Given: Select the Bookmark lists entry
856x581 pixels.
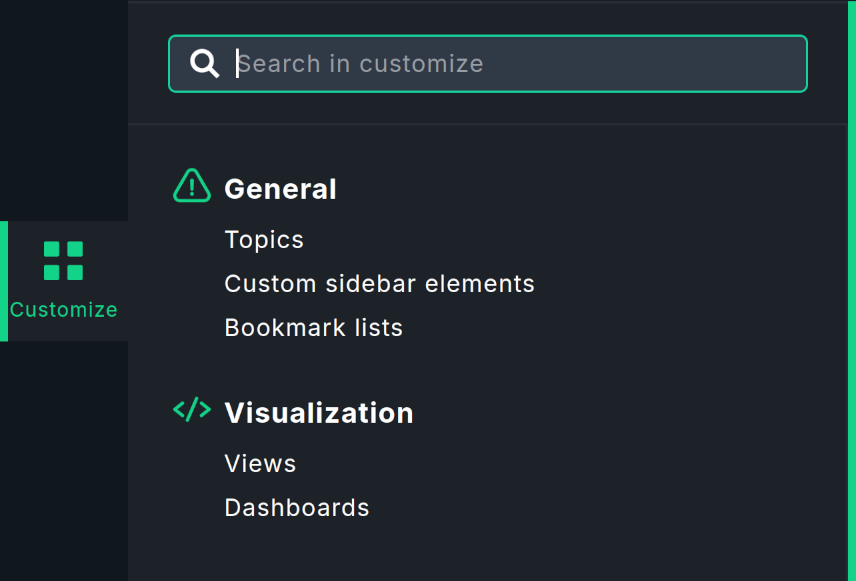Looking at the screenshot, I should click(x=313, y=328).
